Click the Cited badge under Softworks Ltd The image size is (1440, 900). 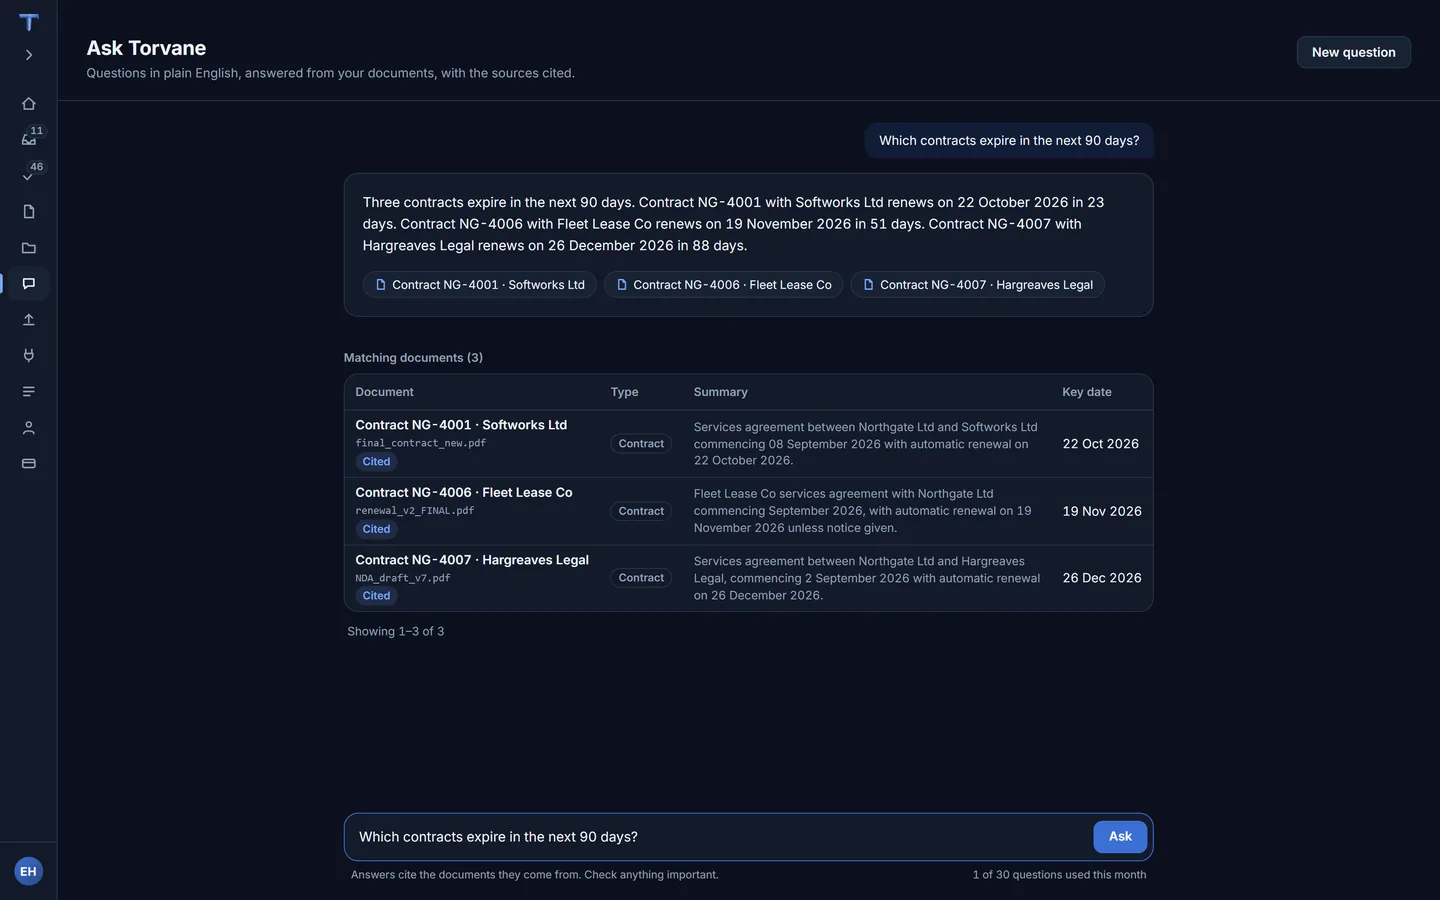376,462
